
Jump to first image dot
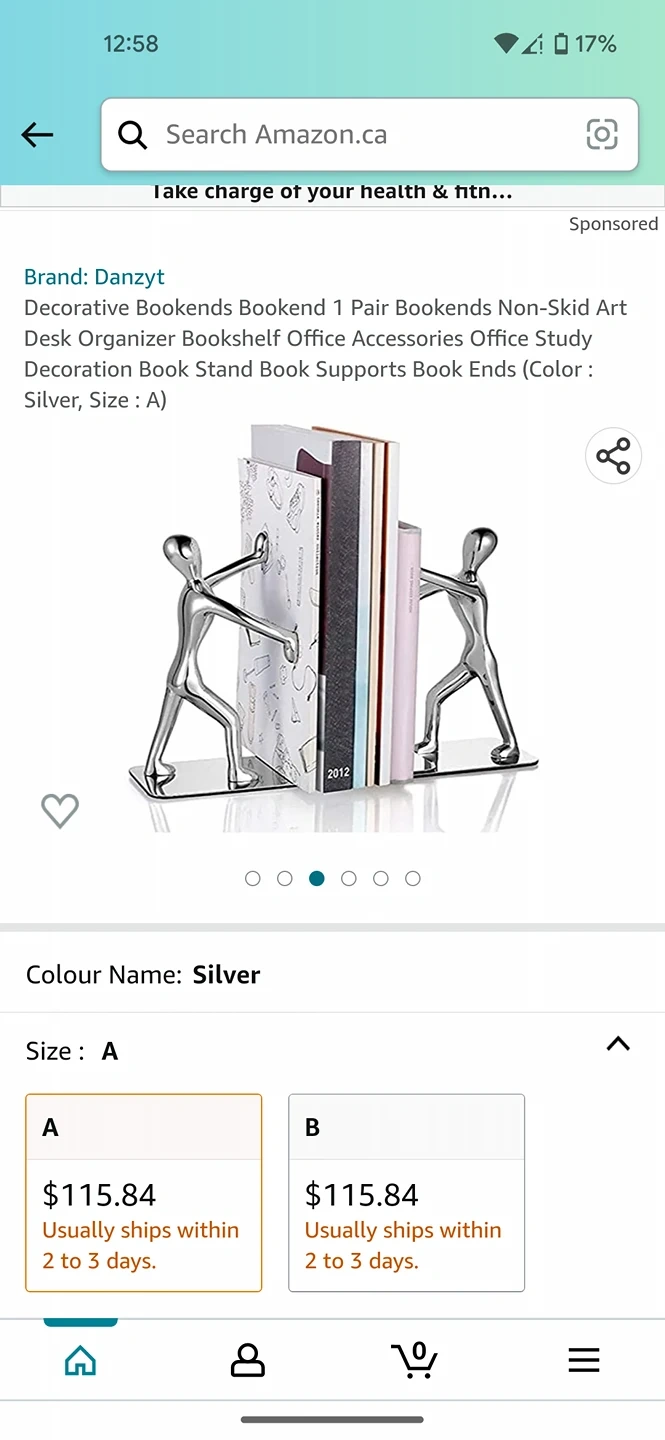pos(252,879)
